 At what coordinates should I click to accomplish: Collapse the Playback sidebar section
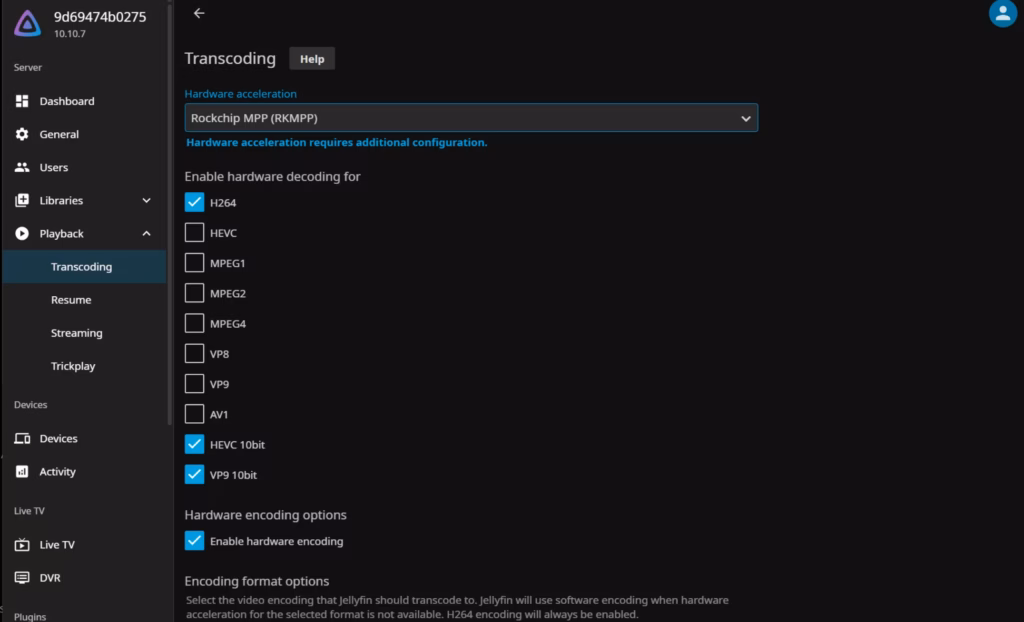tap(146, 233)
